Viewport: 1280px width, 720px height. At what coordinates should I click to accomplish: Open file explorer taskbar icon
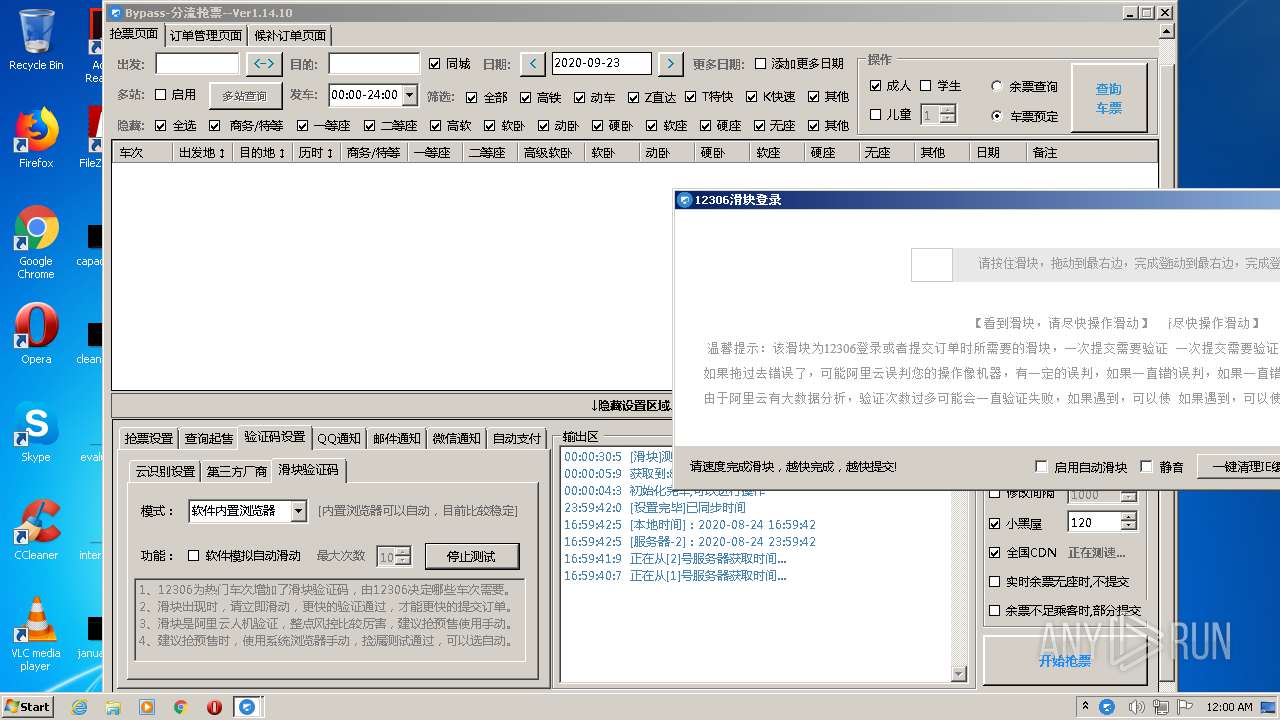(x=113, y=707)
